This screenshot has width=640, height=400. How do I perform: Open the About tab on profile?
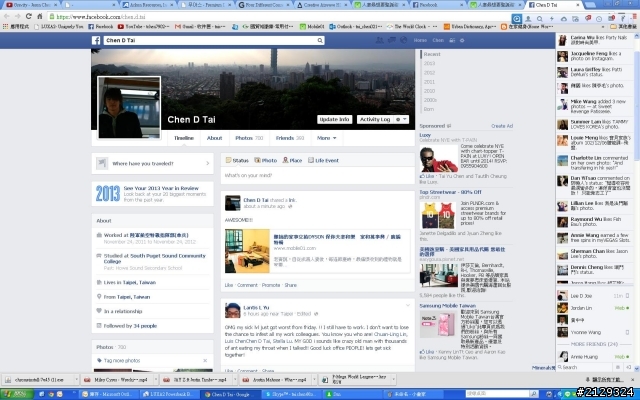214,138
